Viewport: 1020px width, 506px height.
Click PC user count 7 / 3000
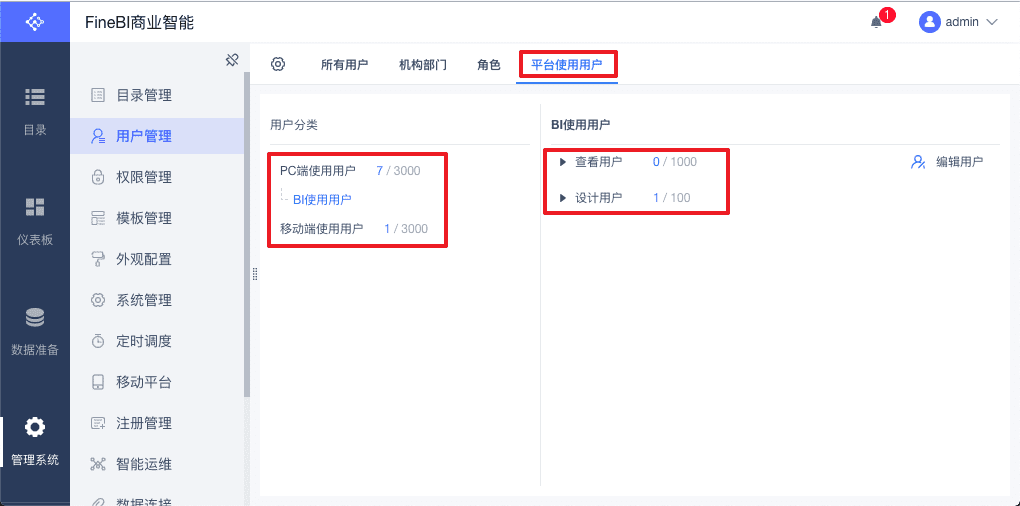coord(398,171)
